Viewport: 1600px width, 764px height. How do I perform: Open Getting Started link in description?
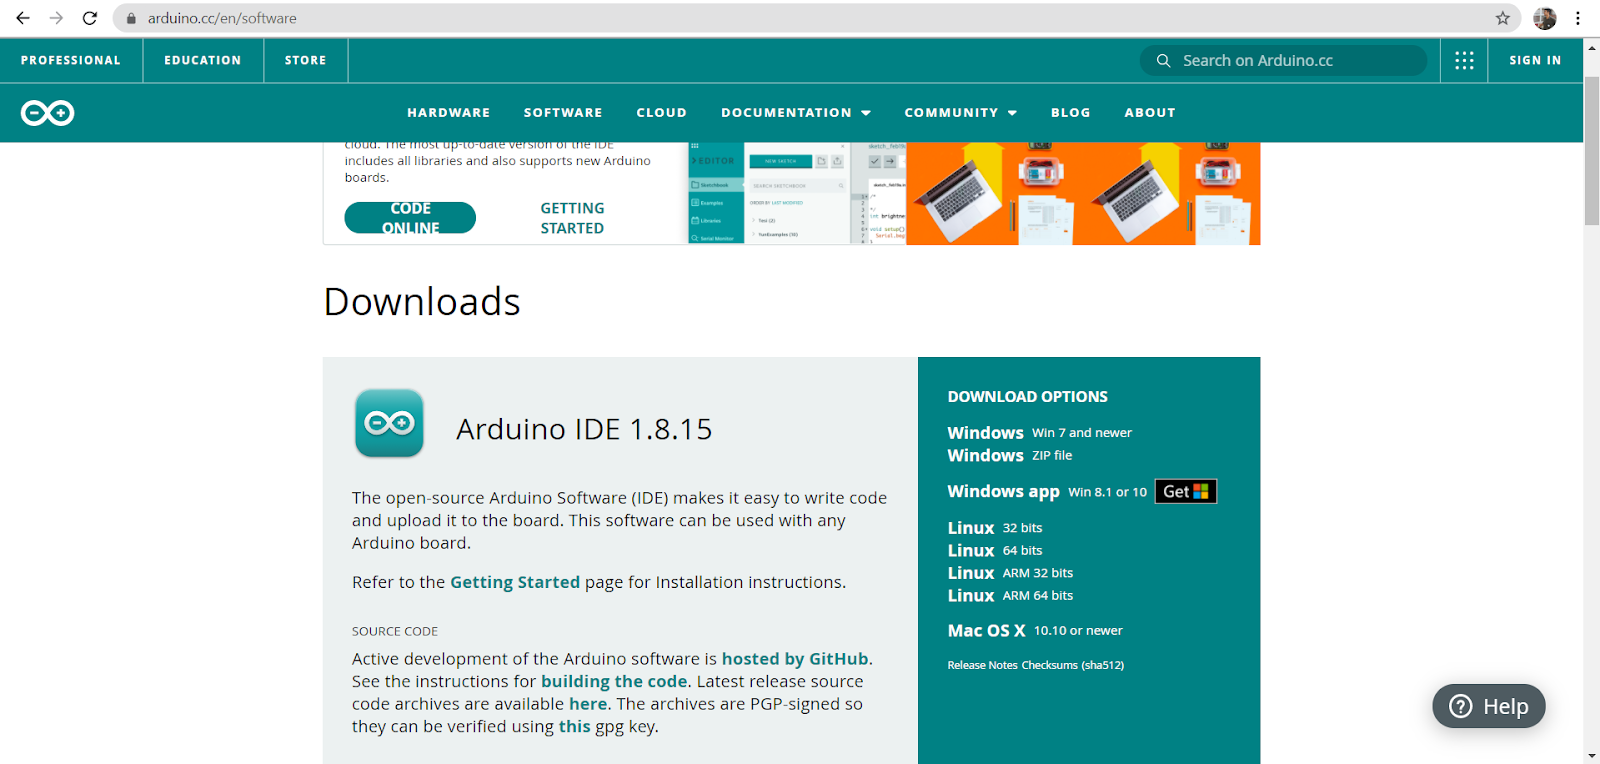click(x=515, y=582)
